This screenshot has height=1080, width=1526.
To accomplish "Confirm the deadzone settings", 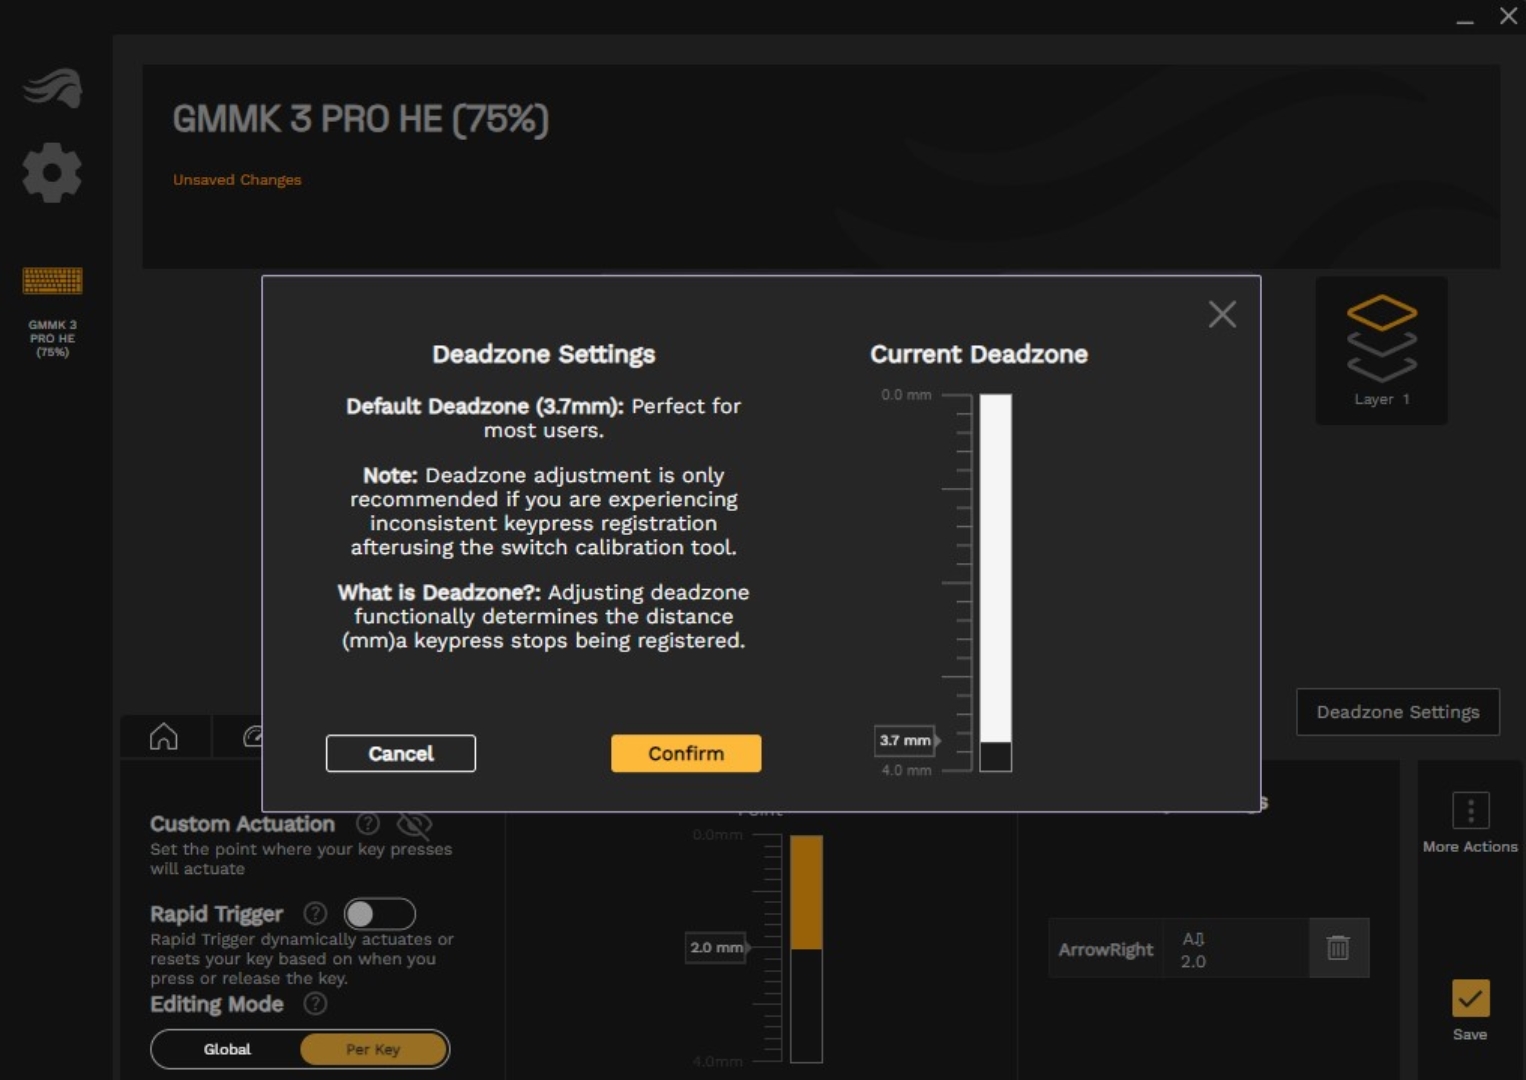I will [686, 754].
